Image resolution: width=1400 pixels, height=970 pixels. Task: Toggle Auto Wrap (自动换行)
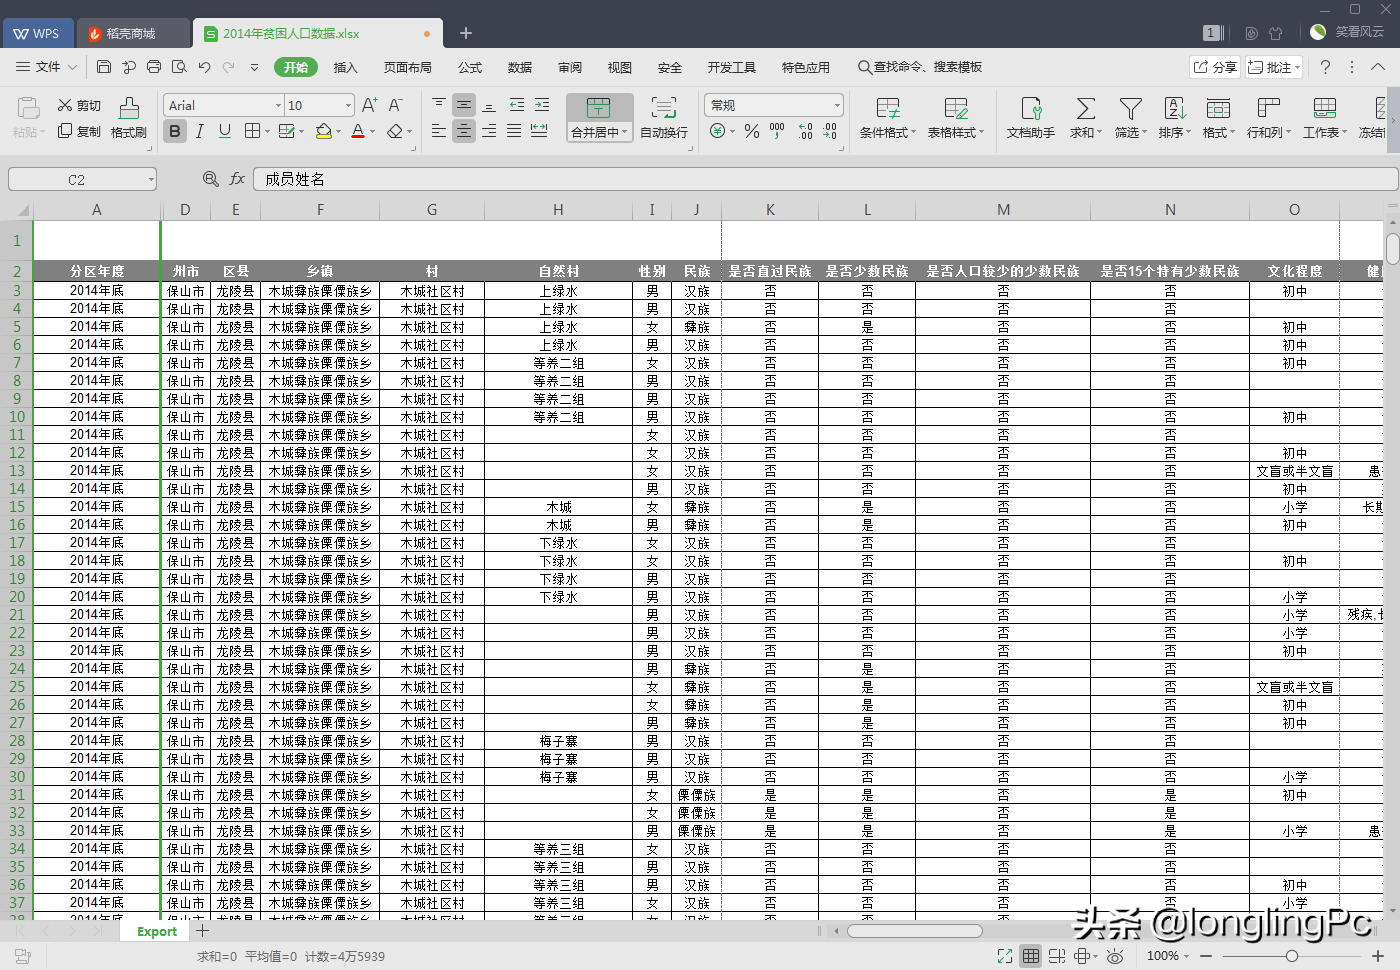coord(664,118)
